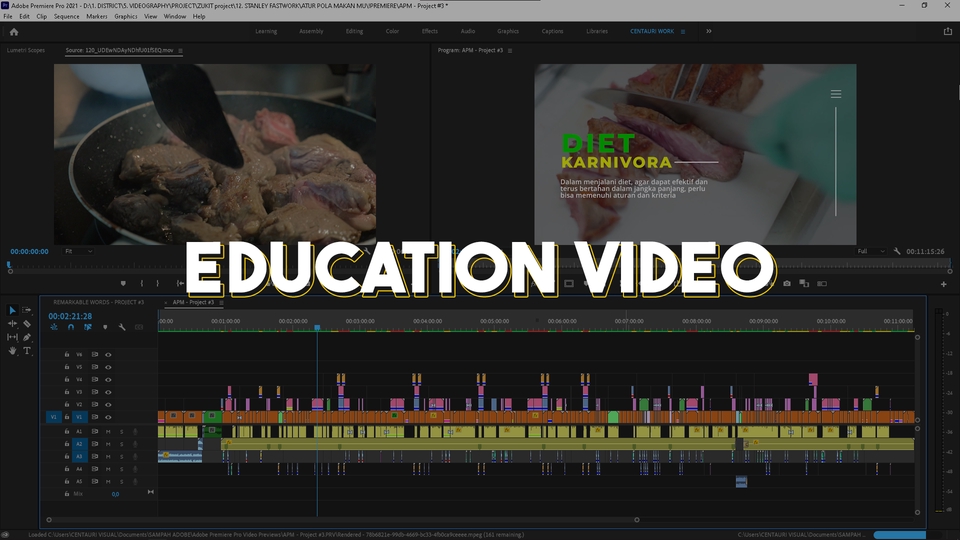The image size is (960, 540).
Task: Click the timeline blue playhead marker
Action: 317,328
